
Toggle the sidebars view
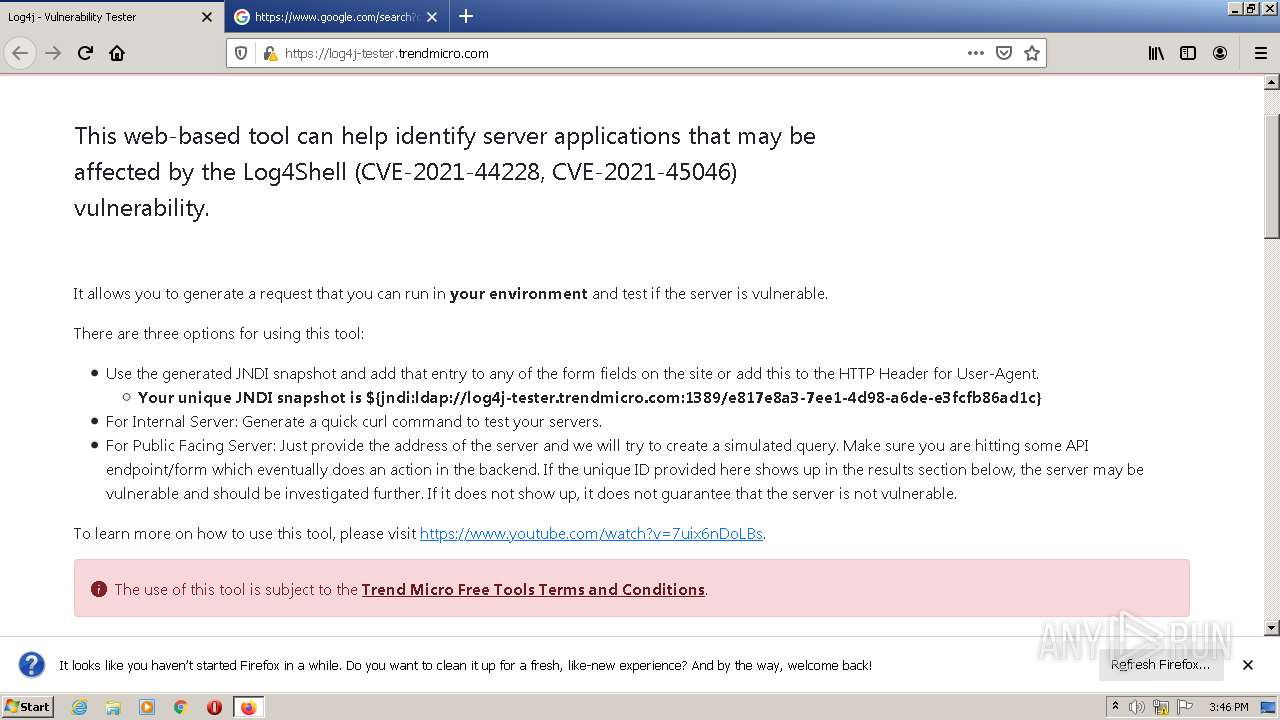1188,53
